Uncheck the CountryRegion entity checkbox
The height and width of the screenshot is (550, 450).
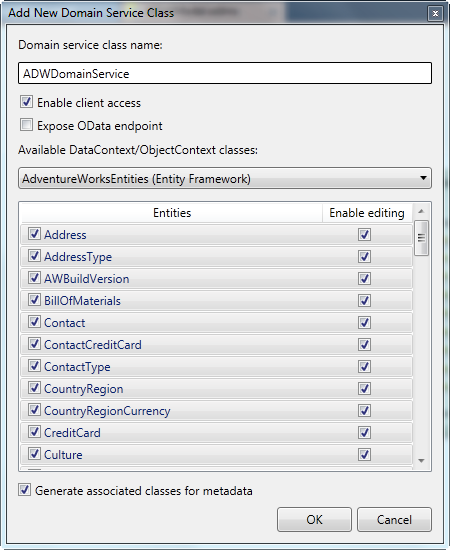click(x=34, y=388)
